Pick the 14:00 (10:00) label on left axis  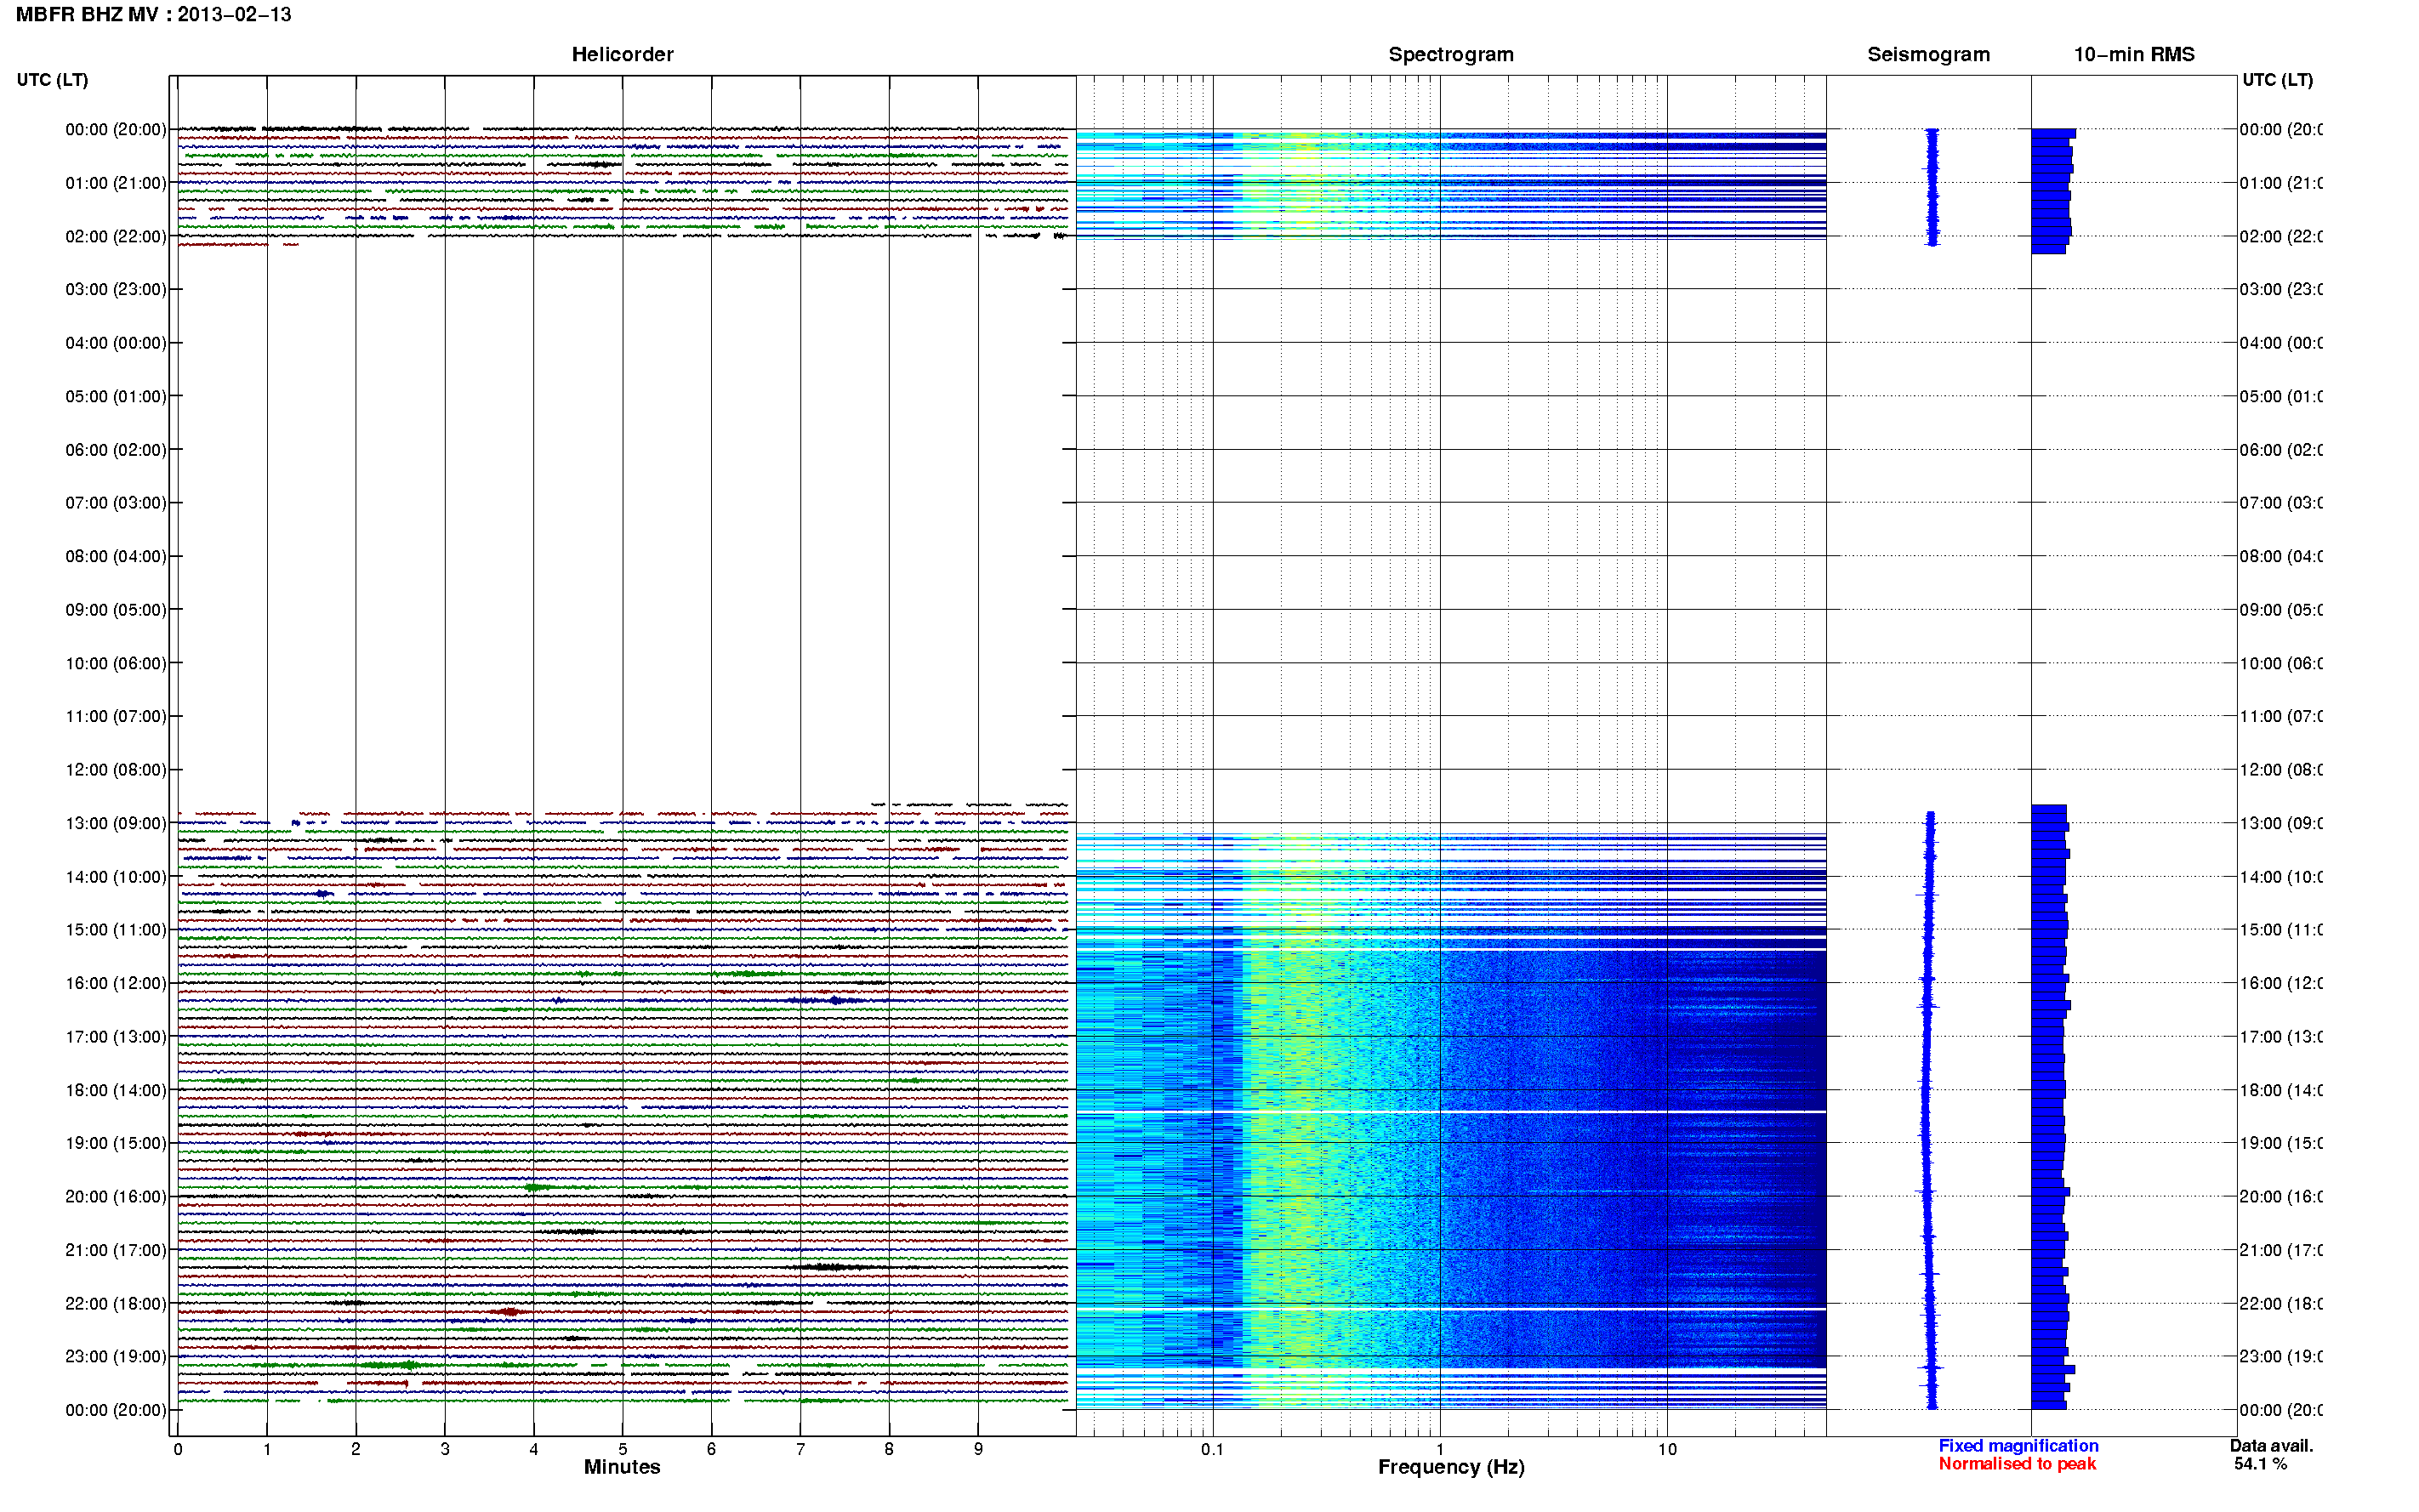coord(116,878)
